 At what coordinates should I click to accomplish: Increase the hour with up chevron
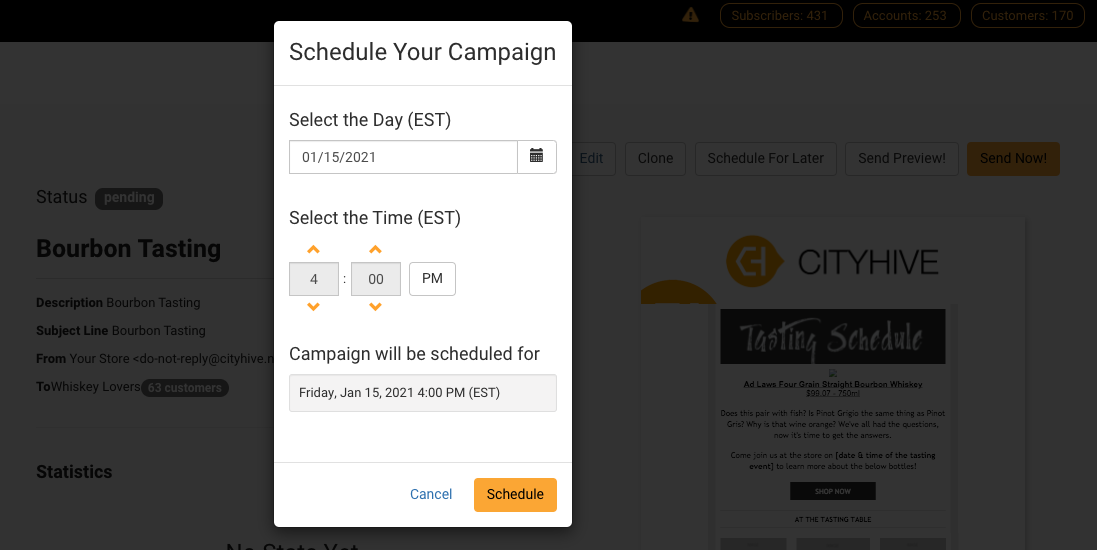click(x=313, y=250)
